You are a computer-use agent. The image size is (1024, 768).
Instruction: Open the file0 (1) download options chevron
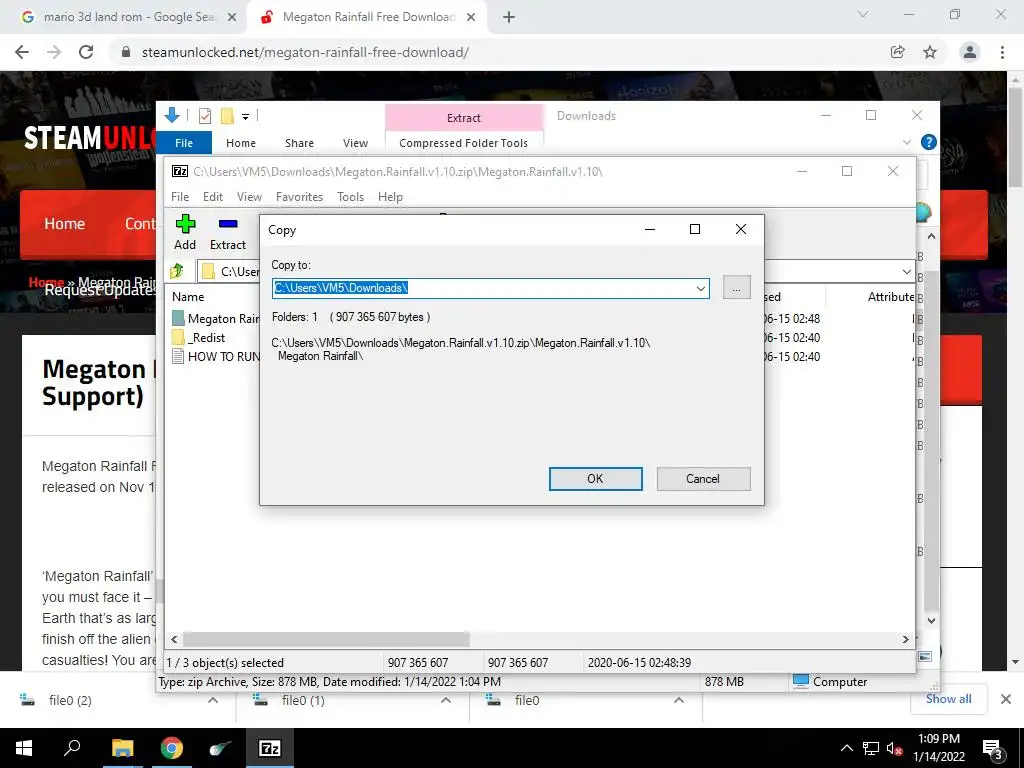point(446,700)
